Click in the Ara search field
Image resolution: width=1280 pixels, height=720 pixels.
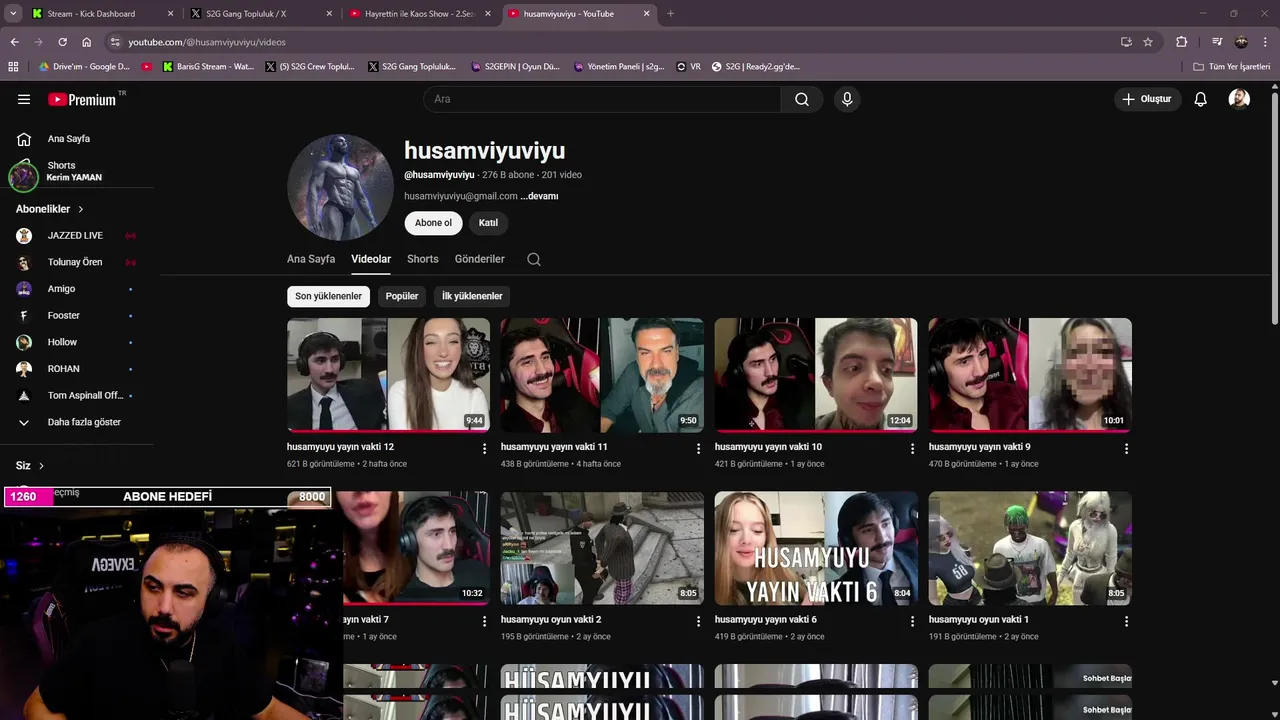[x=603, y=99]
